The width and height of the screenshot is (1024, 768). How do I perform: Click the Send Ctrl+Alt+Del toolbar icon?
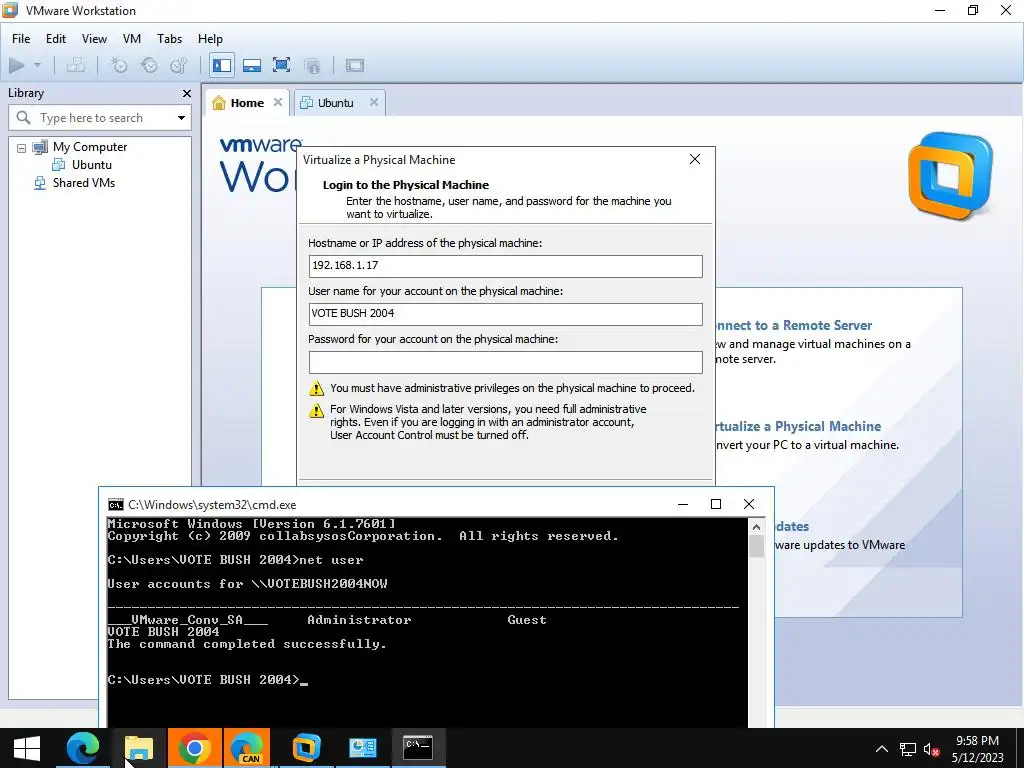[76, 65]
